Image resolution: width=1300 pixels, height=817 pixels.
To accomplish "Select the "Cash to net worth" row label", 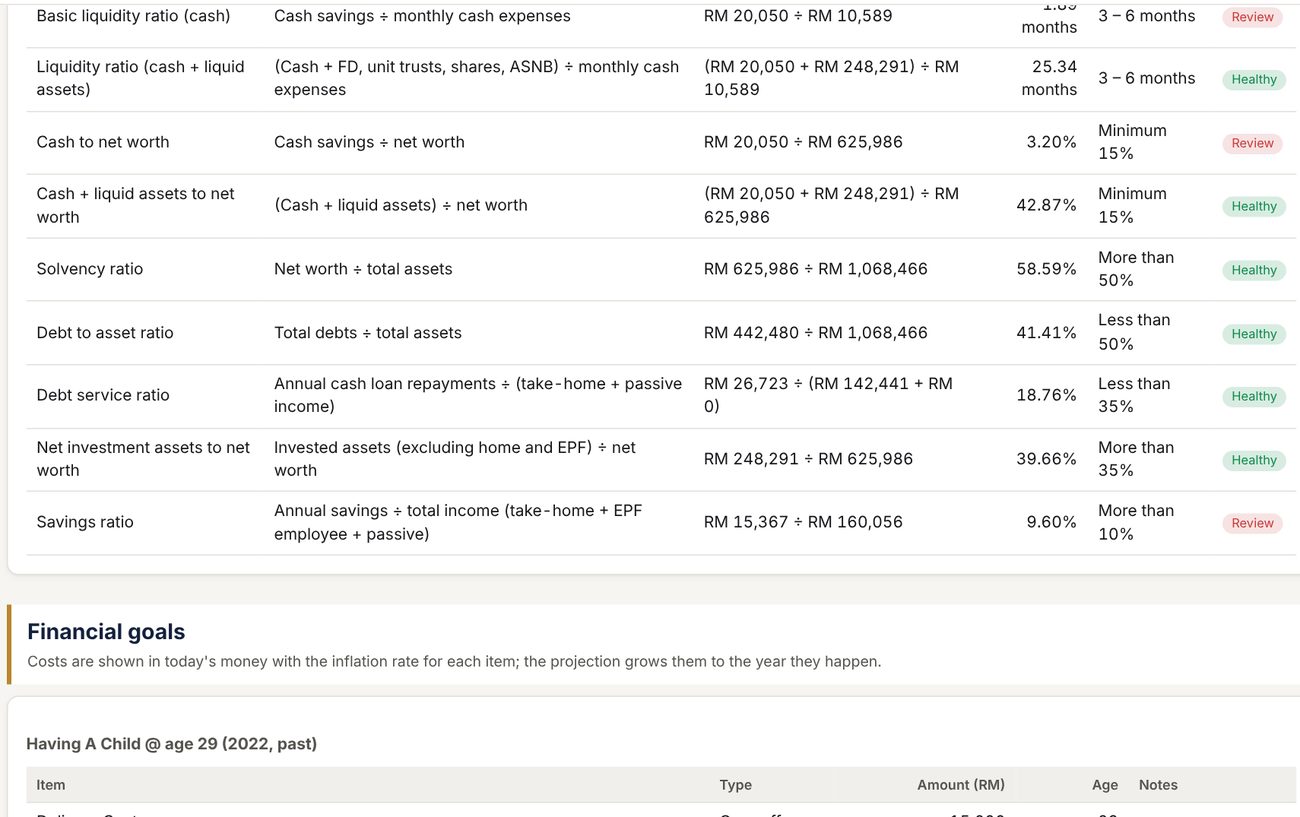I will click(x=103, y=142).
